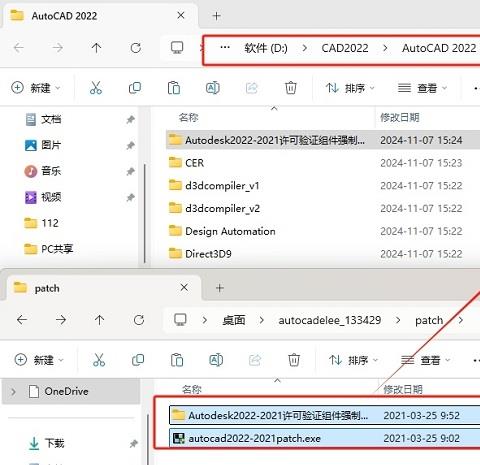This screenshot has width=480, height=465.
Task: Click 桌面 breadcrumb in patch window
Action: point(234,320)
